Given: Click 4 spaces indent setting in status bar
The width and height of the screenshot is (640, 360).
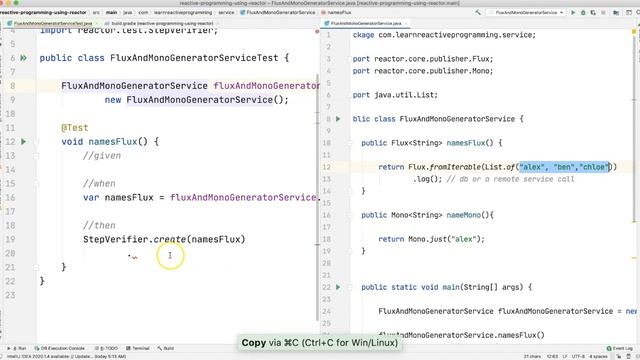Looking at the screenshot, I should tap(598, 356).
